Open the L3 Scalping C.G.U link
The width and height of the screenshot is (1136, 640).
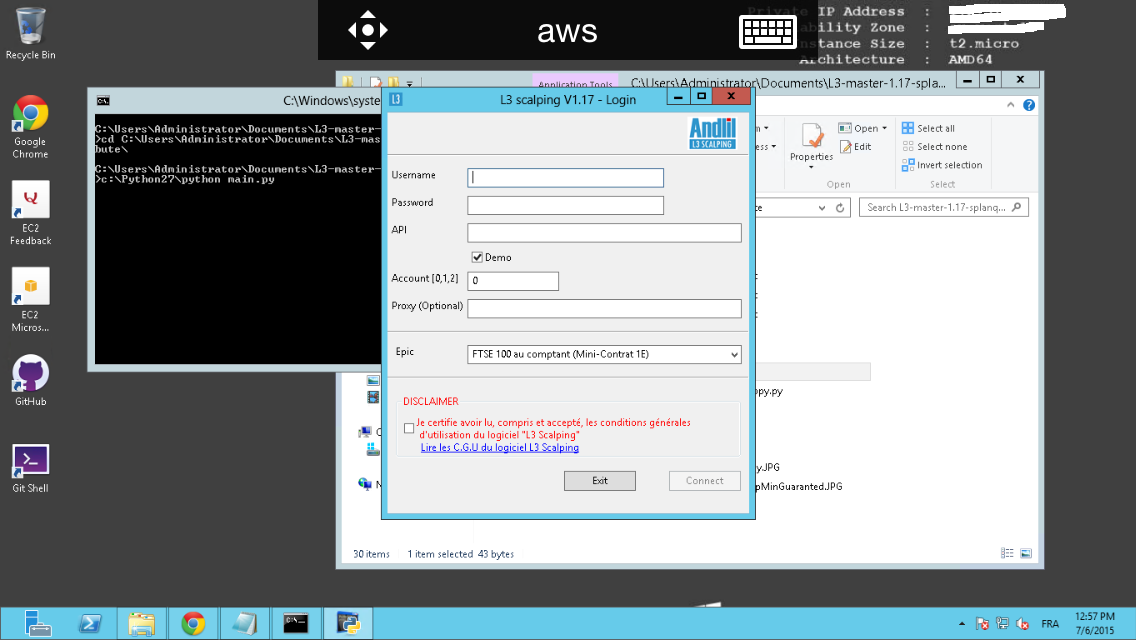[500, 448]
